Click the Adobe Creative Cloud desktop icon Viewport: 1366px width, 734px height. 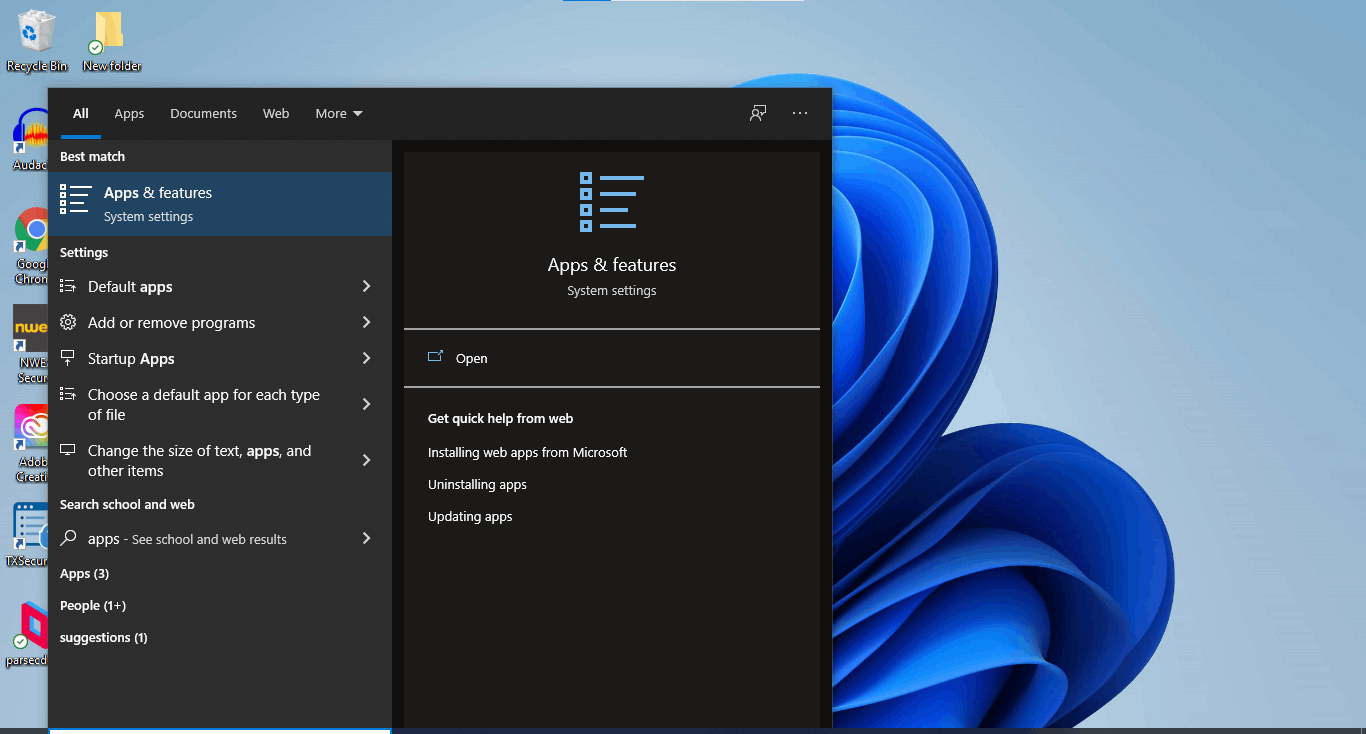32,444
